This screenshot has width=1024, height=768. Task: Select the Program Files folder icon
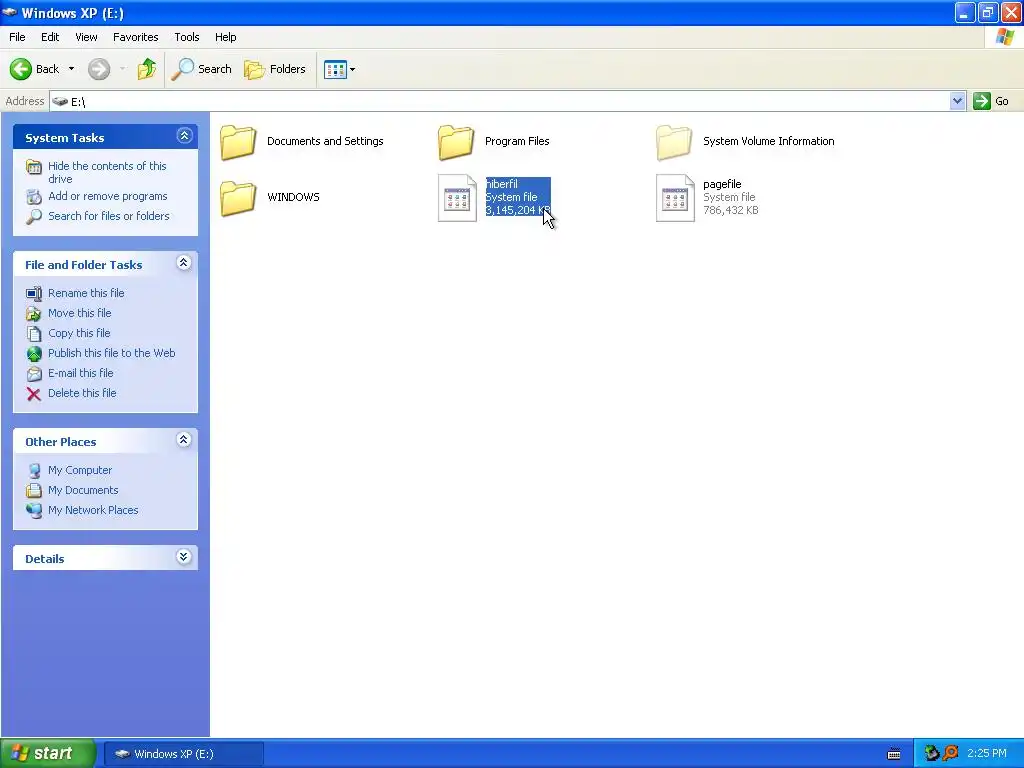tap(456, 142)
